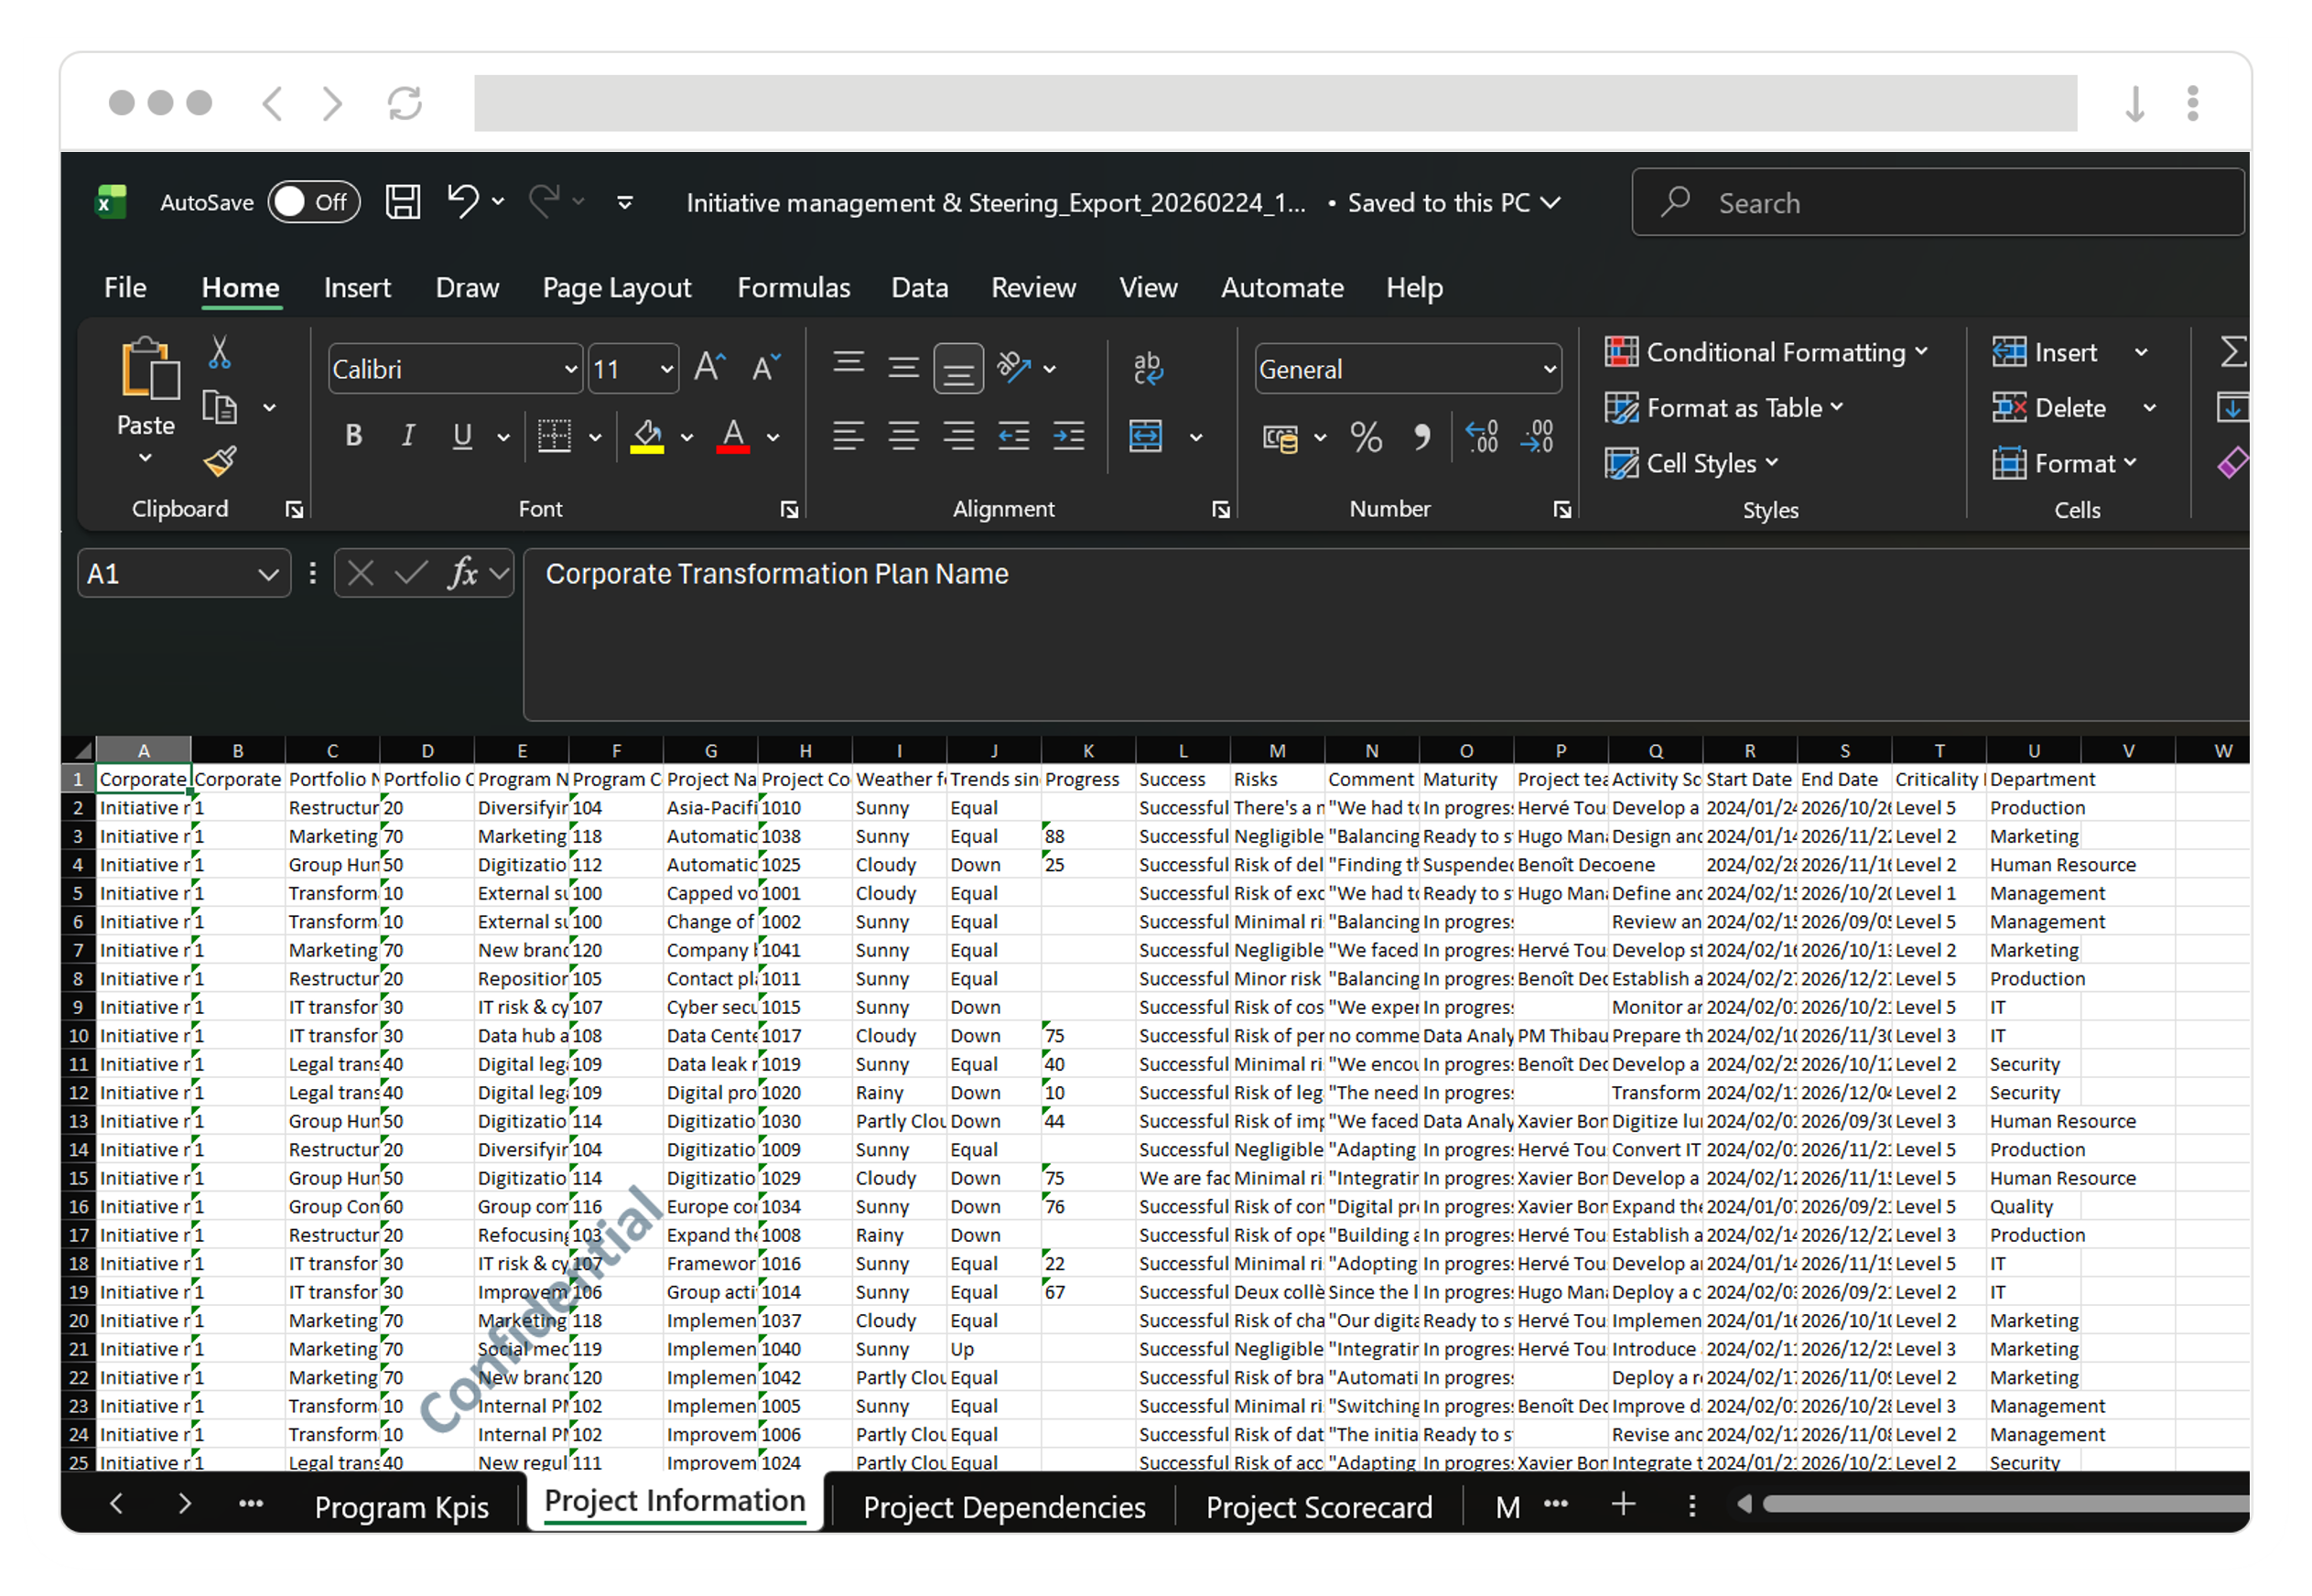Screen dimensions: 2312x1596
Task: Click the Cut scissors icon
Action: [x=220, y=353]
